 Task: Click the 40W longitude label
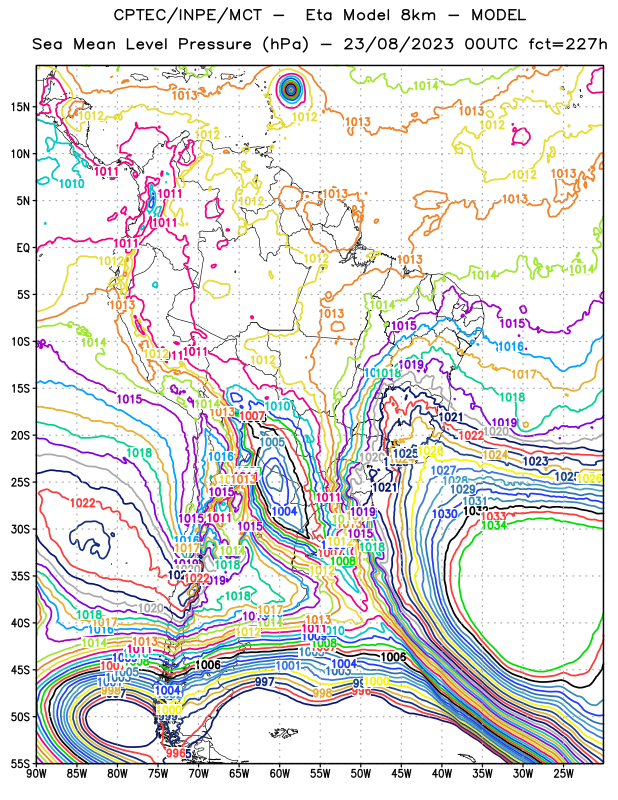point(442,774)
